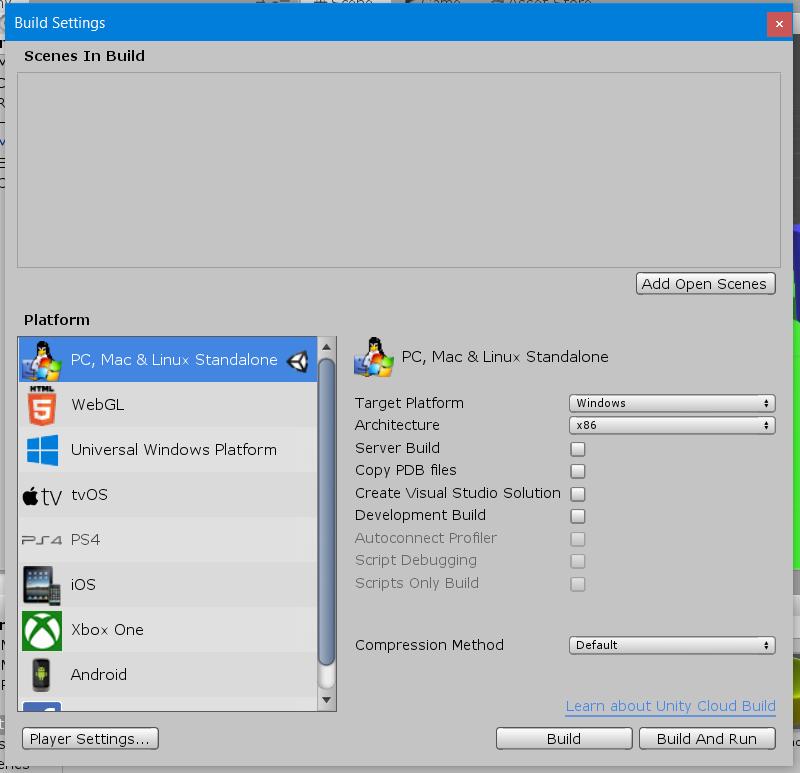Click the Build And Run button
Screen dimensions: 800x773
point(707,739)
